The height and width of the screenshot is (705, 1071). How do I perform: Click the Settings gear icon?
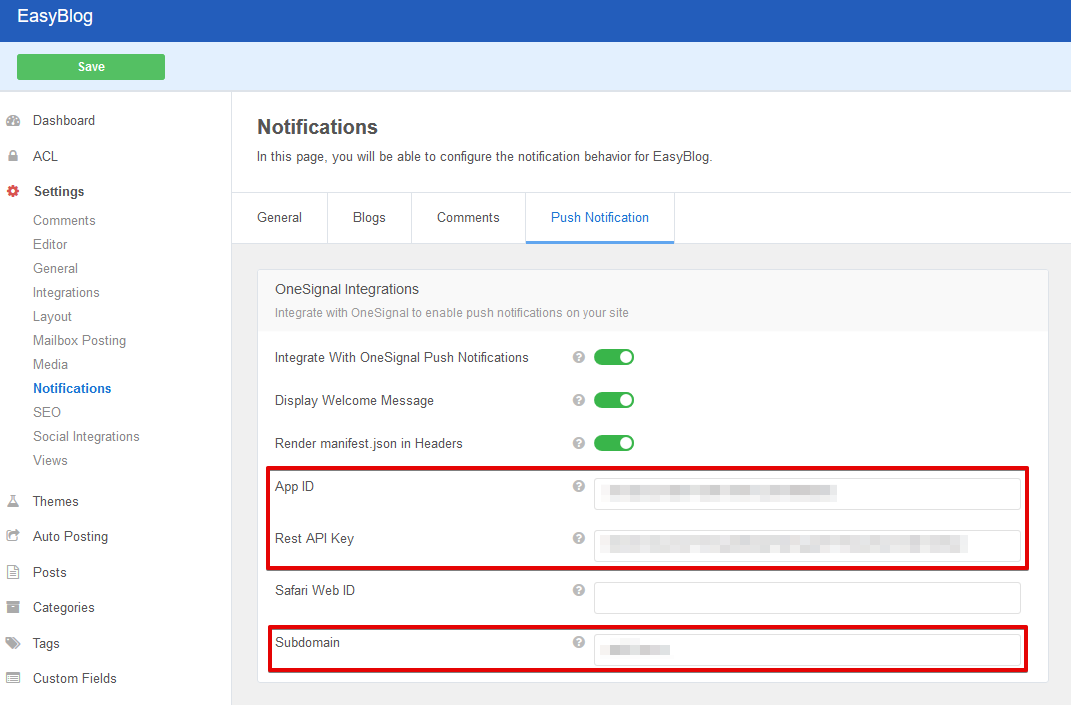13,191
